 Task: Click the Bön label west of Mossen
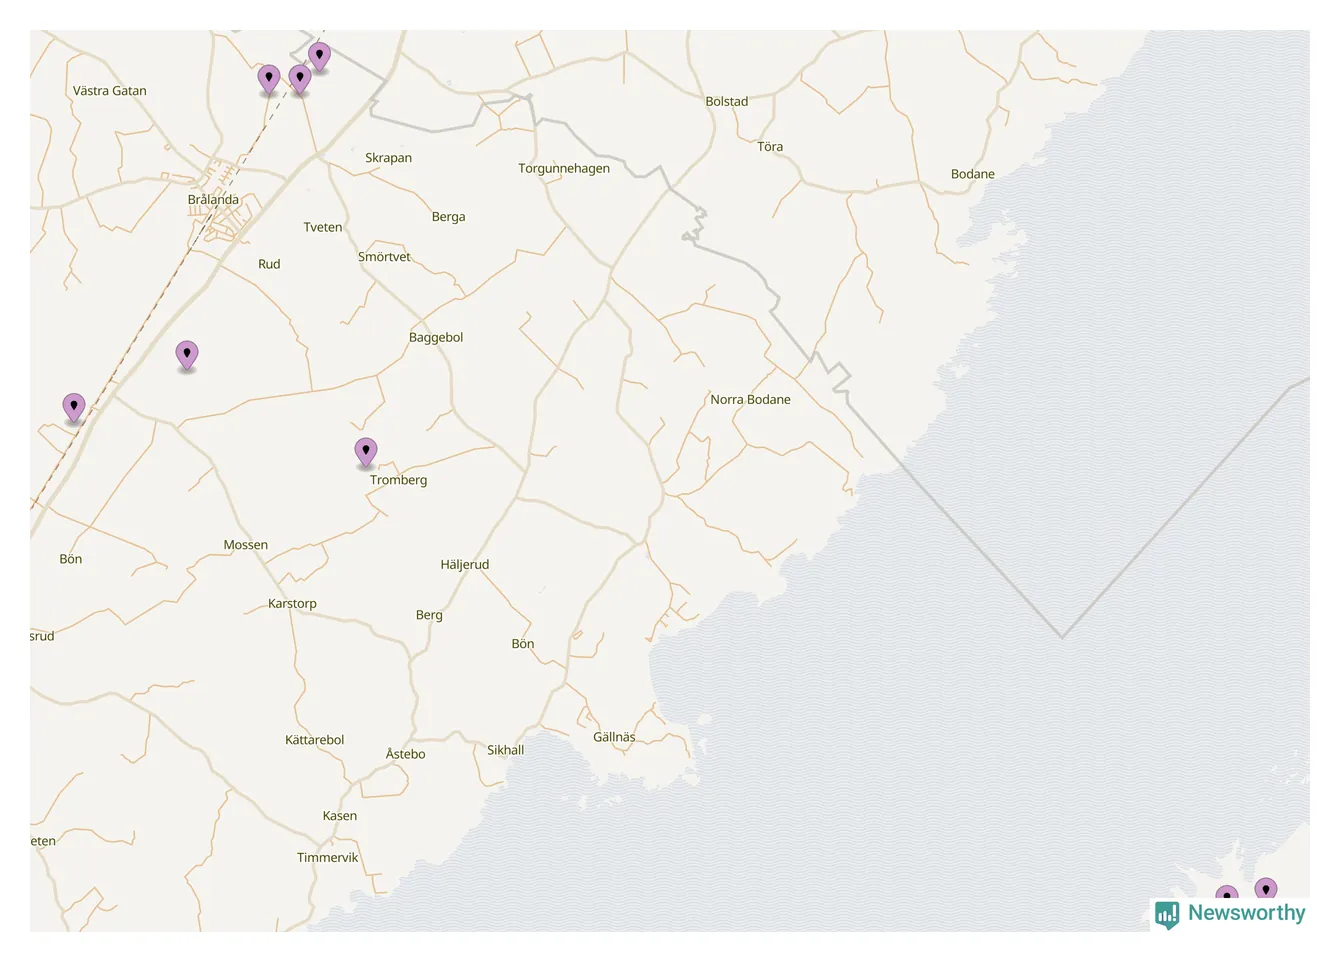(71, 559)
